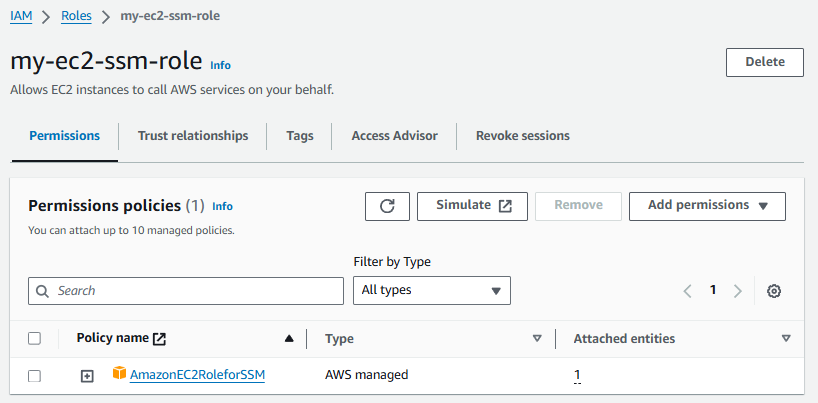Click the Type column header label
This screenshot has width=818, height=403.
(339, 339)
